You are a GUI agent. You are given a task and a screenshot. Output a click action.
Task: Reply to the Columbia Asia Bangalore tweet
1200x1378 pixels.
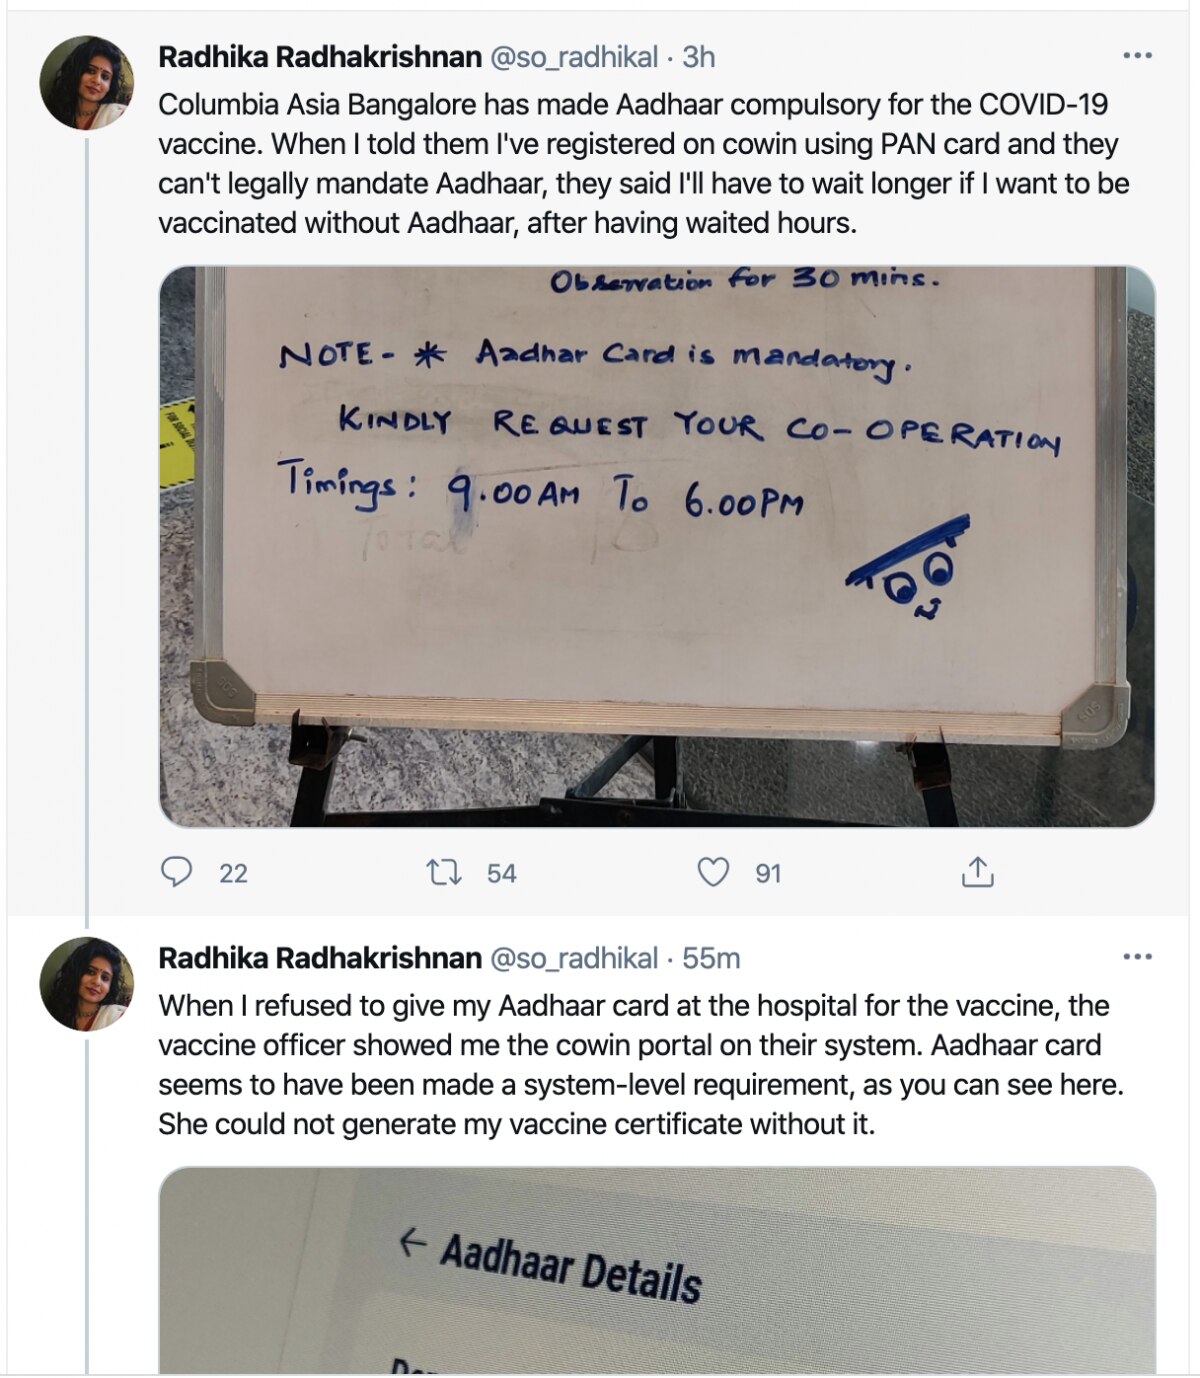click(177, 873)
